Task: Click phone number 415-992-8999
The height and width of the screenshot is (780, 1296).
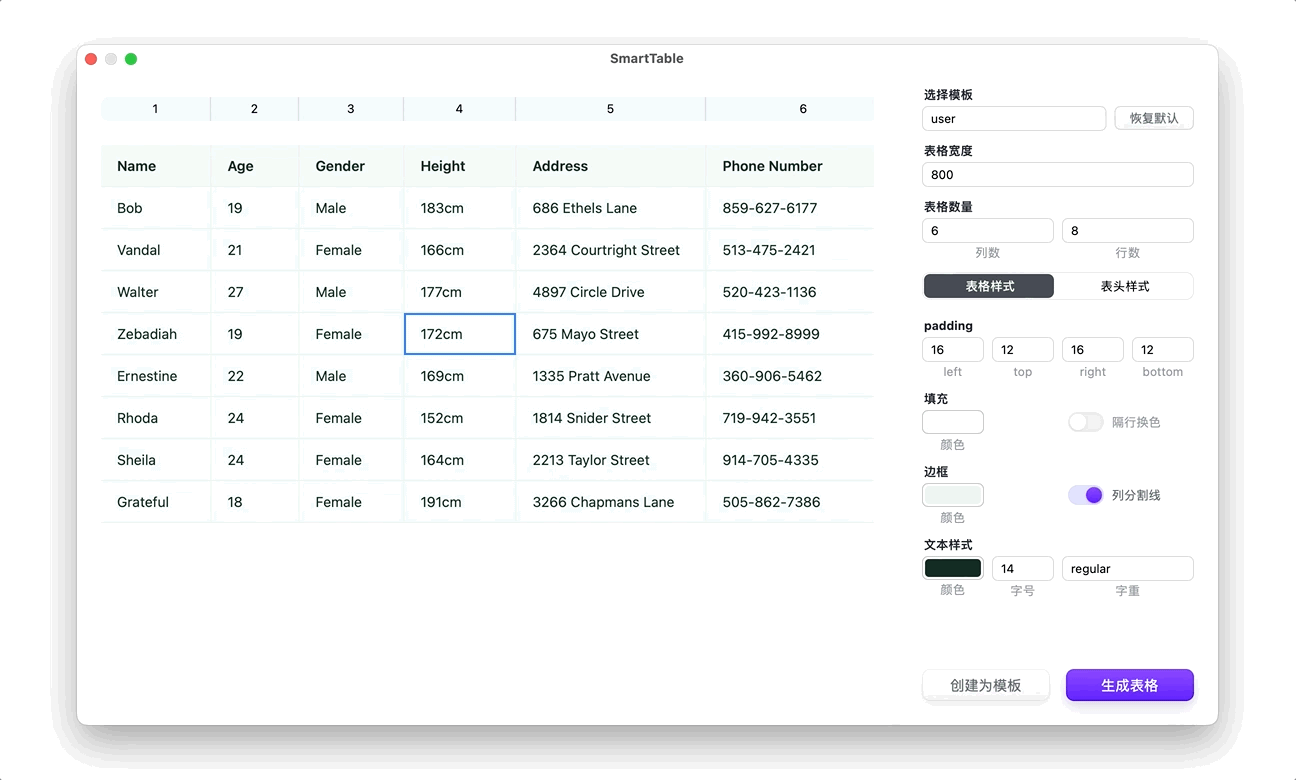Action: coord(790,334)
